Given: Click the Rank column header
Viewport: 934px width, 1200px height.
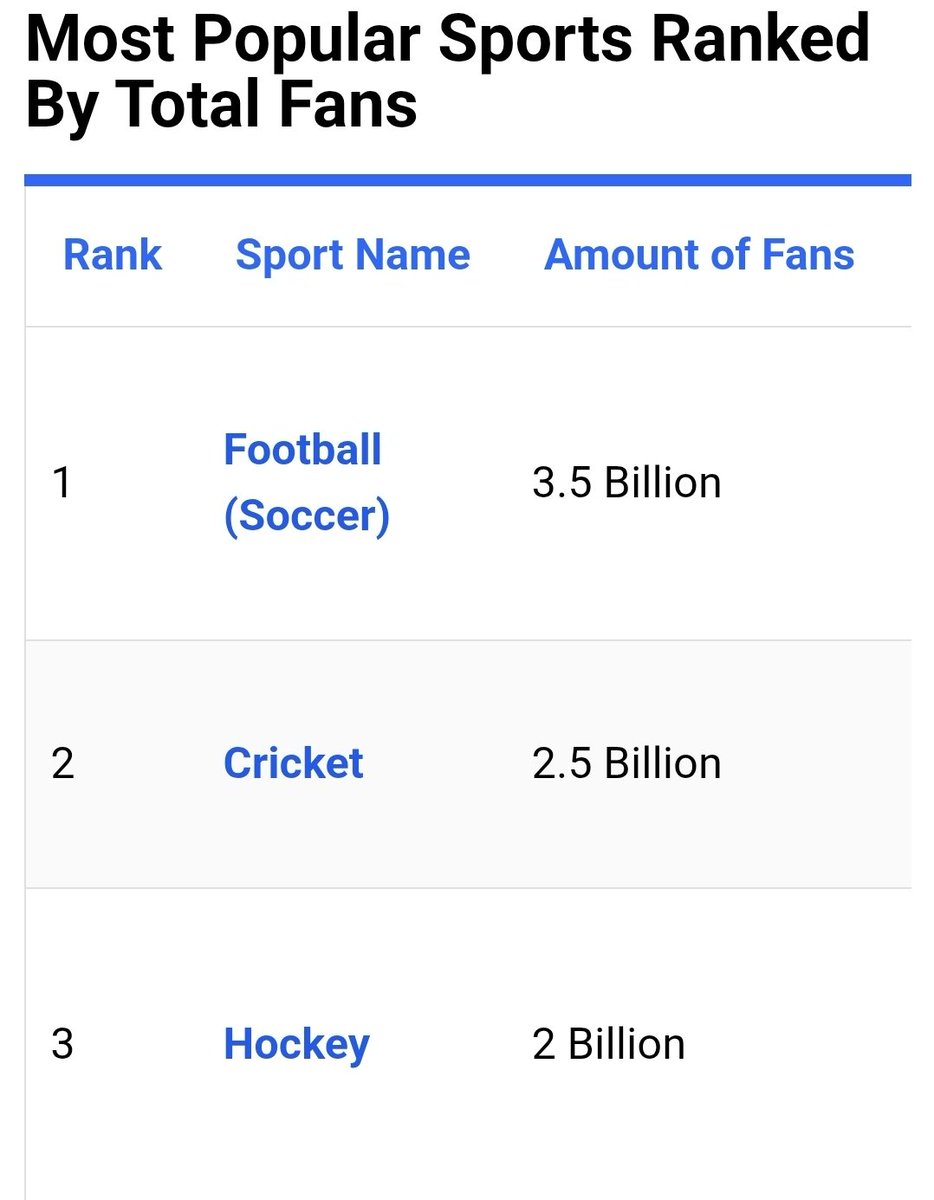Looking at the screenshot, I should [x=112, y=255].
